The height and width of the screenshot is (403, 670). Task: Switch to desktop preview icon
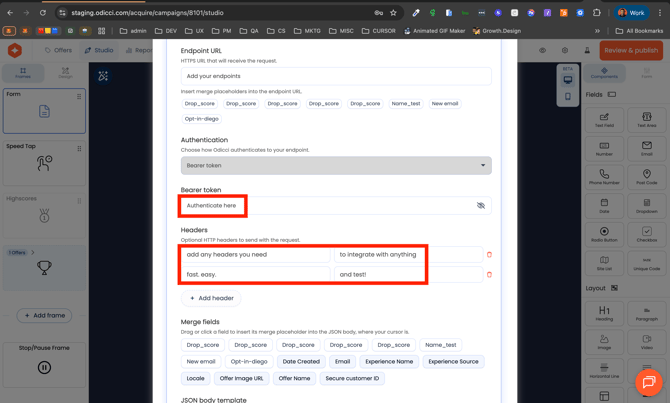568,80
